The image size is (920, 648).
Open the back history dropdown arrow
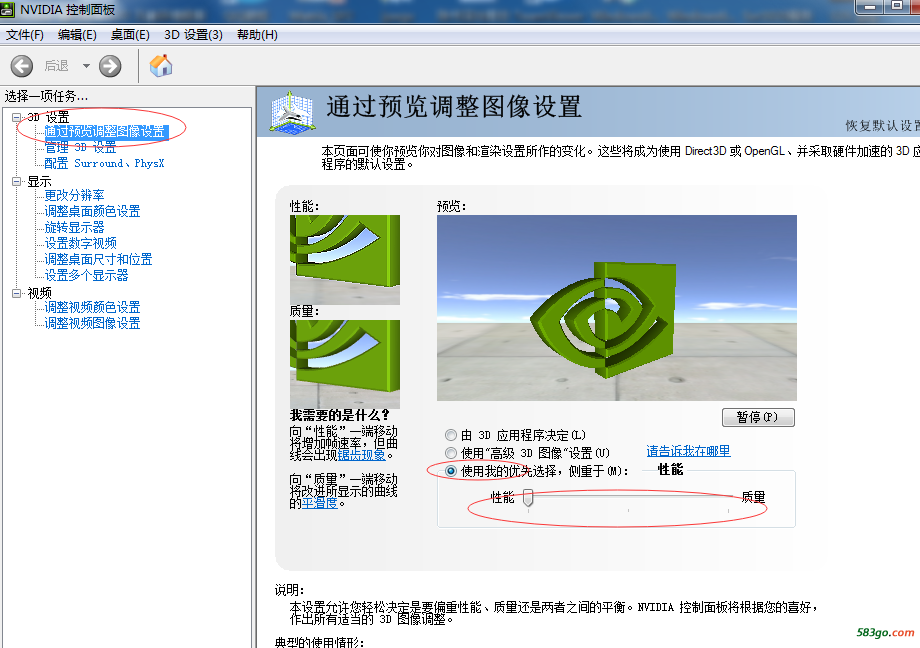pyautogui.click(x=86, y=66)
